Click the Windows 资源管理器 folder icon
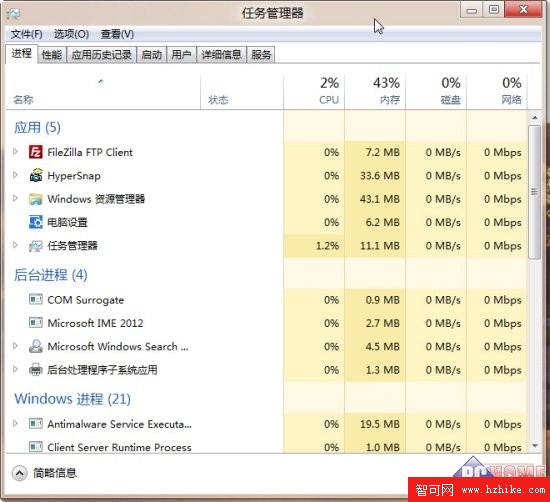This screenshot has width=550, height=502. pos(35,199)
